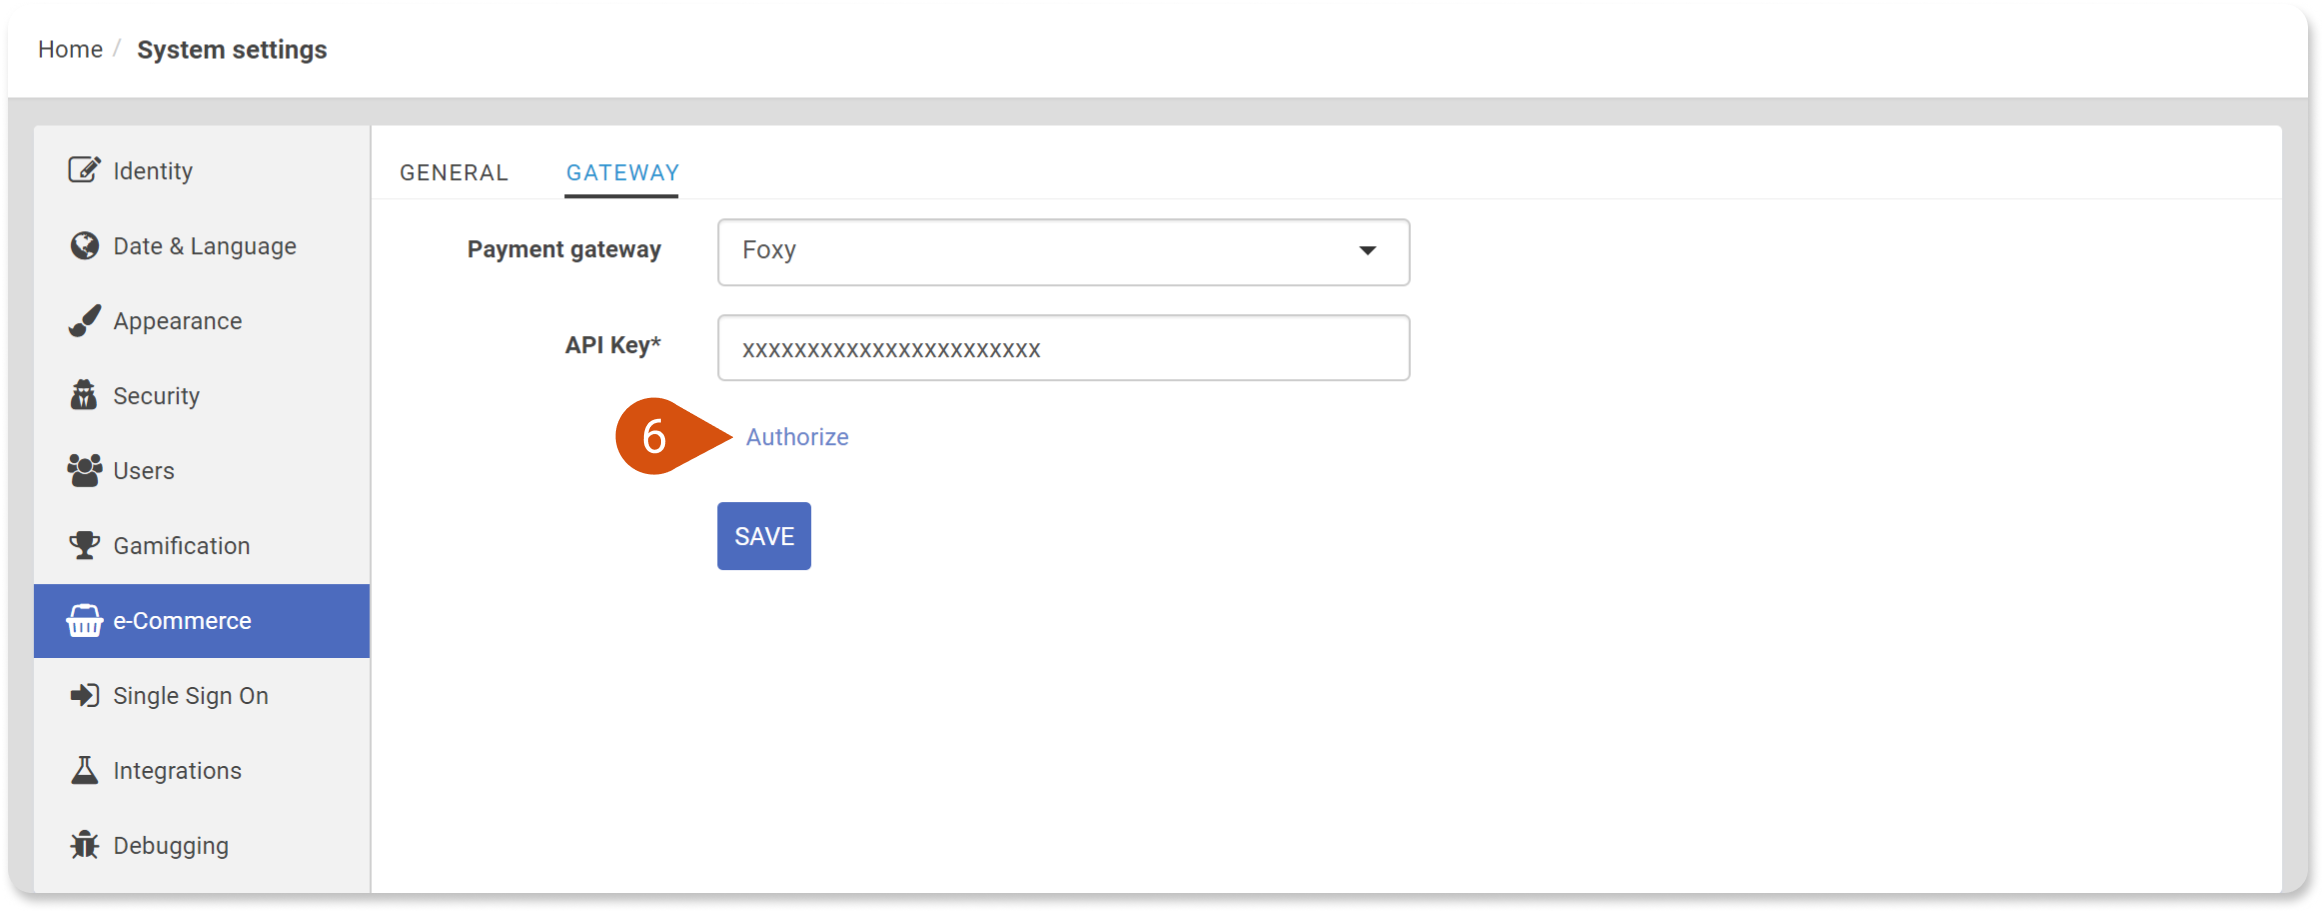
Task: Switch to the GENERAL tab
Action: pos(454,172)
